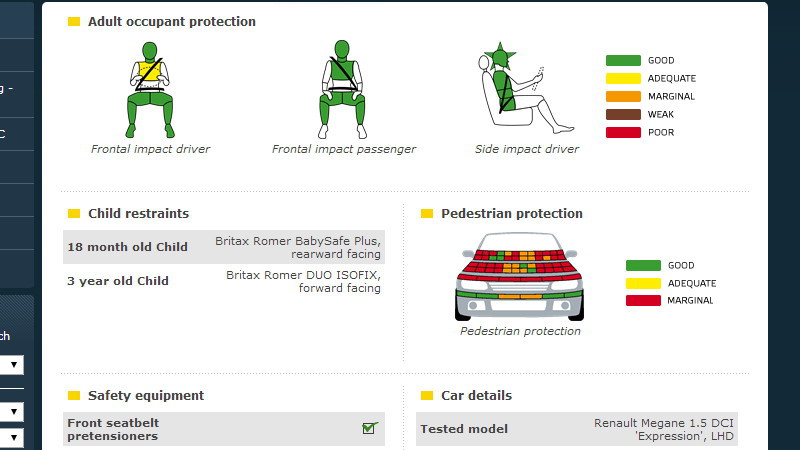The width and height of the screenshot is (800, 450).
Task: Click yellow marker beside Safety equipment heading
Action: pyautogui.click(x=74, y=395)
